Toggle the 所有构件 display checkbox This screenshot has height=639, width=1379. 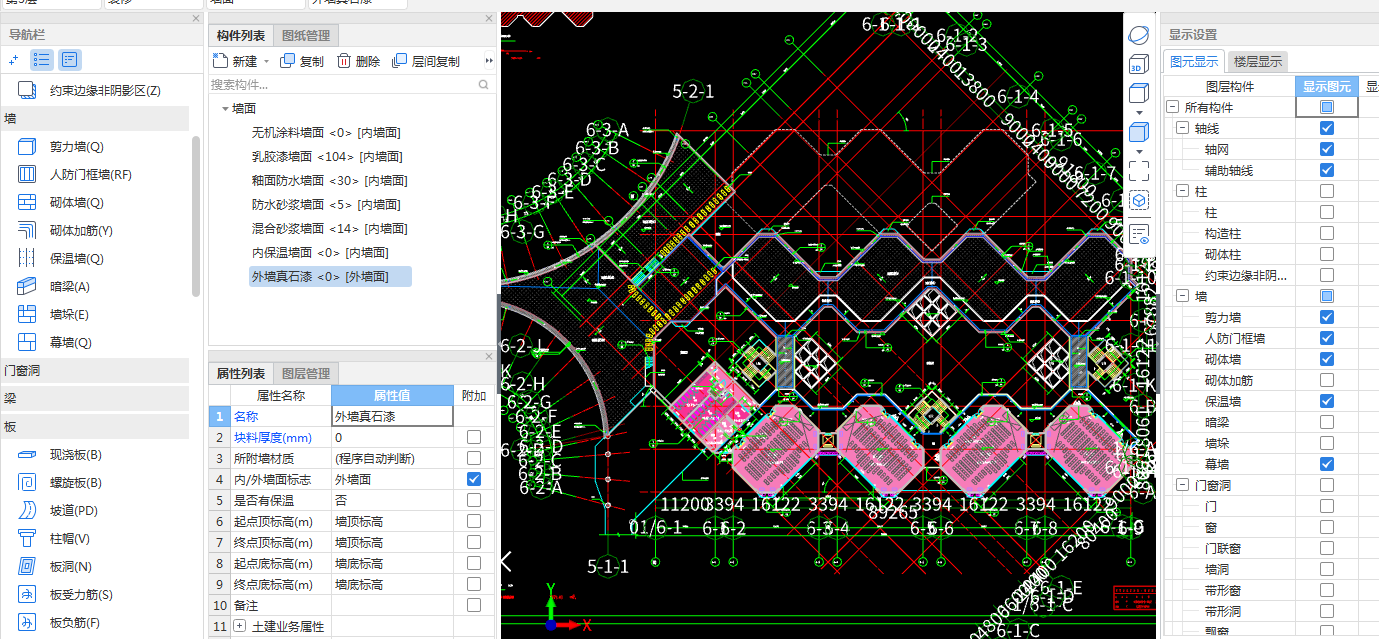(1327, 107)
